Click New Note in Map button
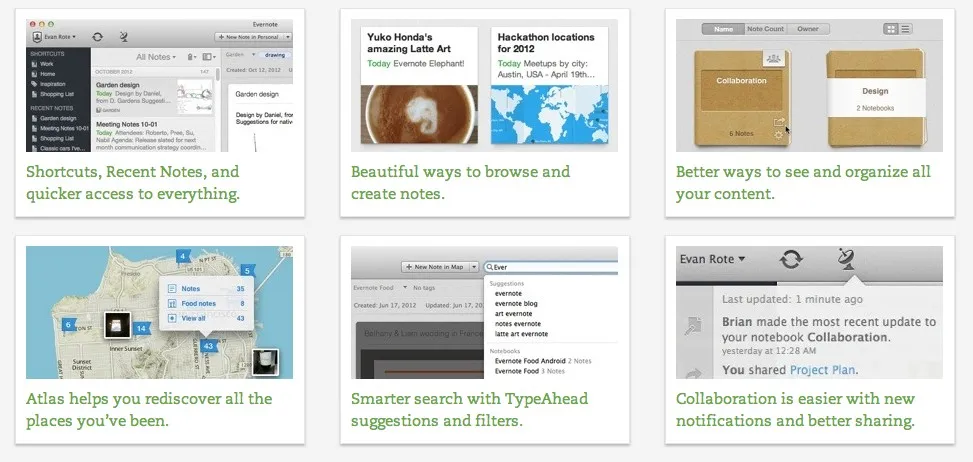Viewport: 973px width, 462px height. 434,267
